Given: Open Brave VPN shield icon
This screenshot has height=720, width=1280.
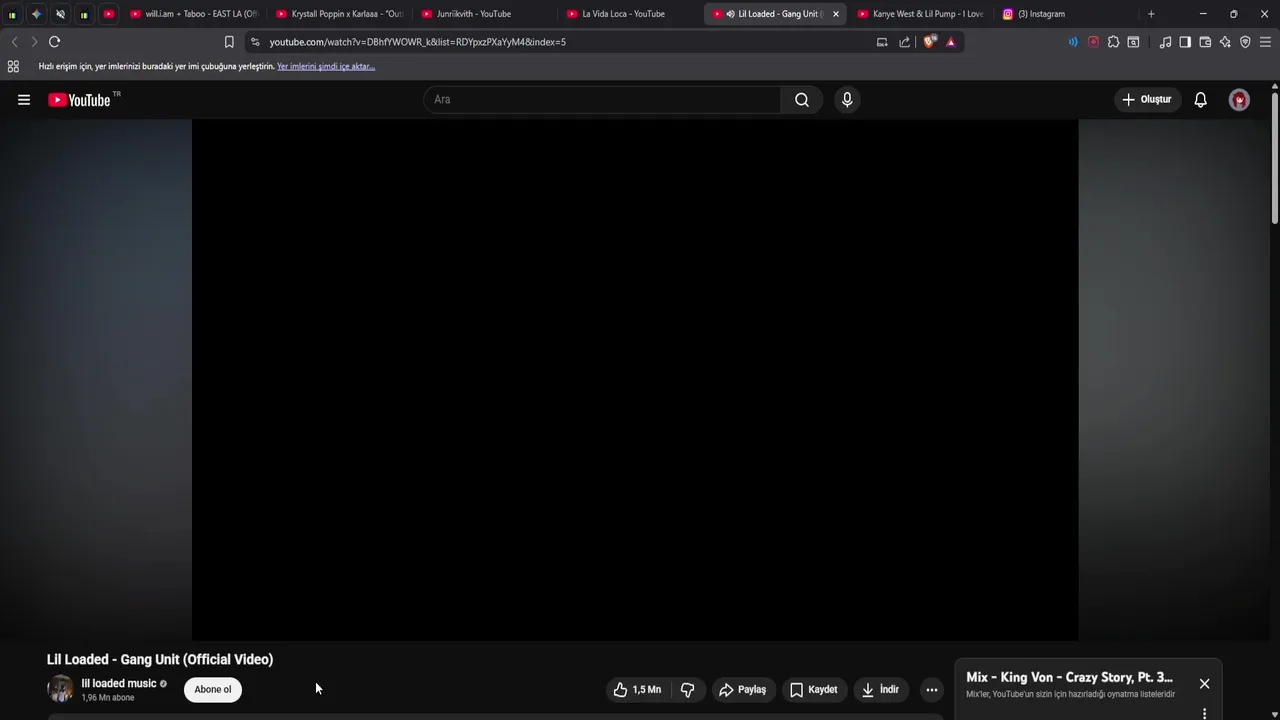Looking at the screenshot, I should [1245, 42].
